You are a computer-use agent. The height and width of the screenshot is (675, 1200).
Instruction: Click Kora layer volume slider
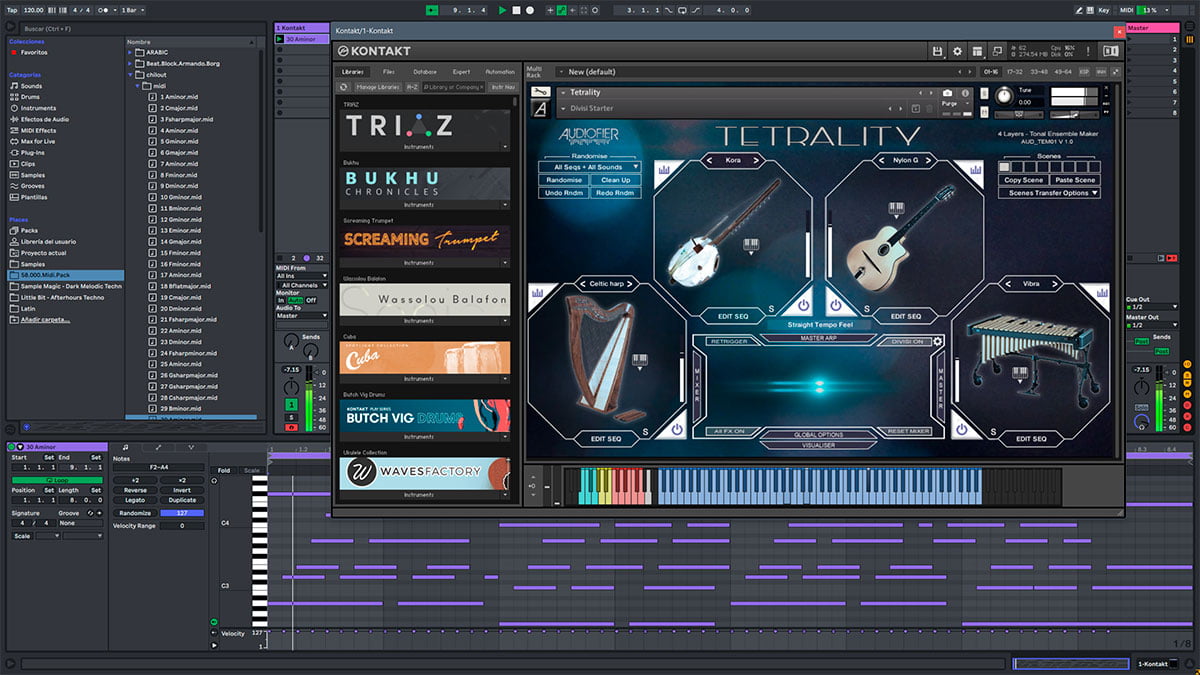pyautogui.click(x=809, y=242)
